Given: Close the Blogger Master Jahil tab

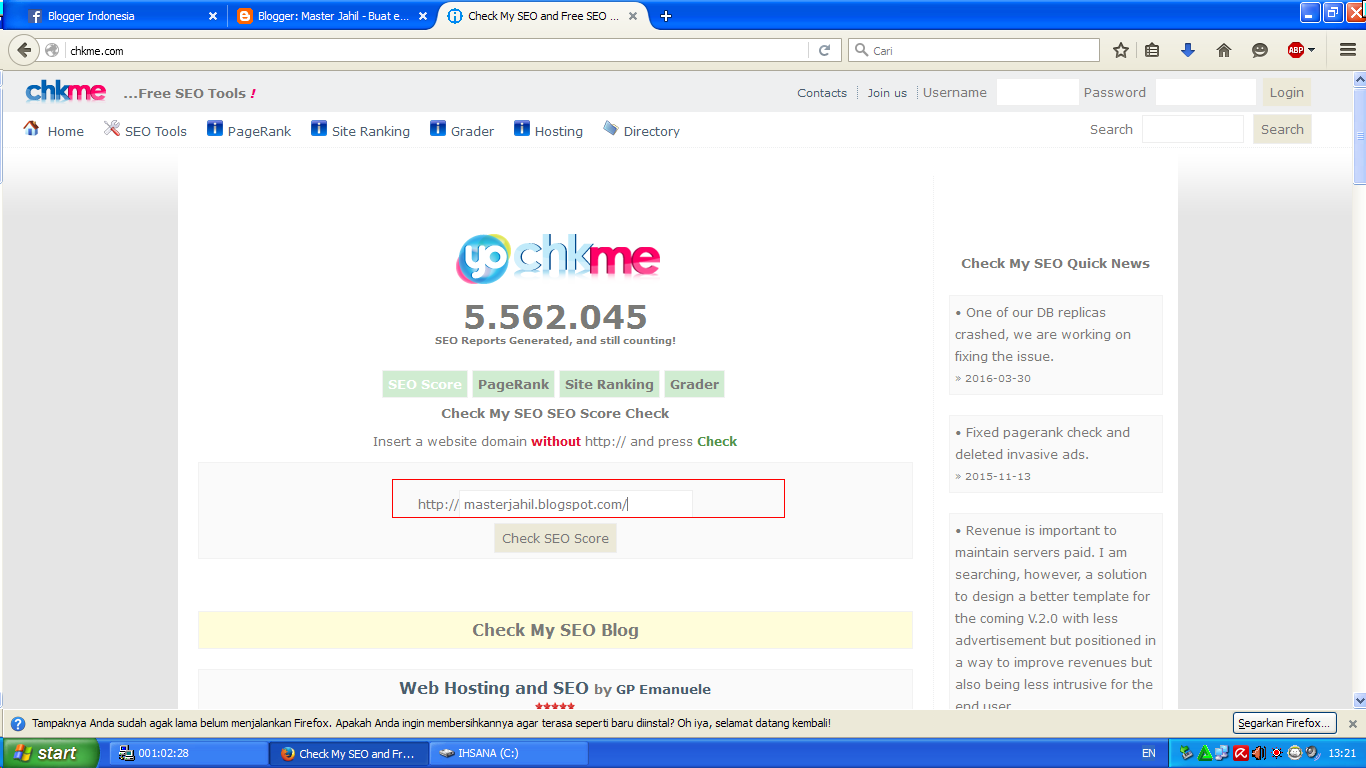Looking at the screenshot, I should tap(423, 16).
